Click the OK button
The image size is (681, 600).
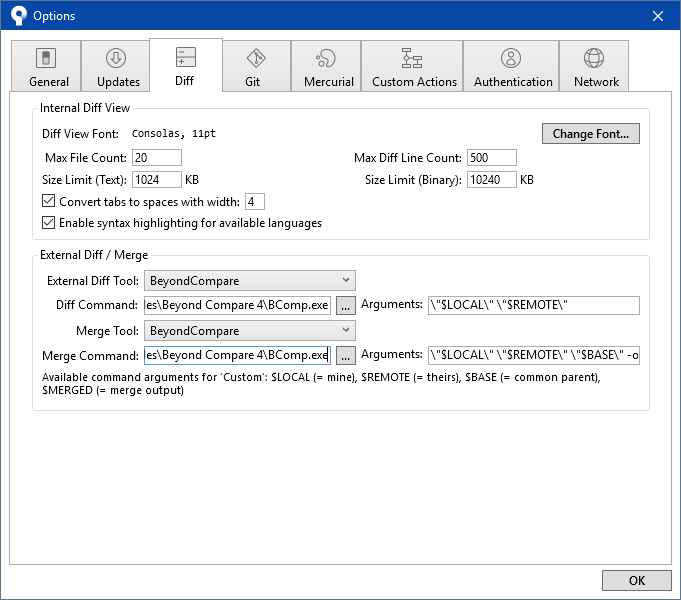coord(637,580)
